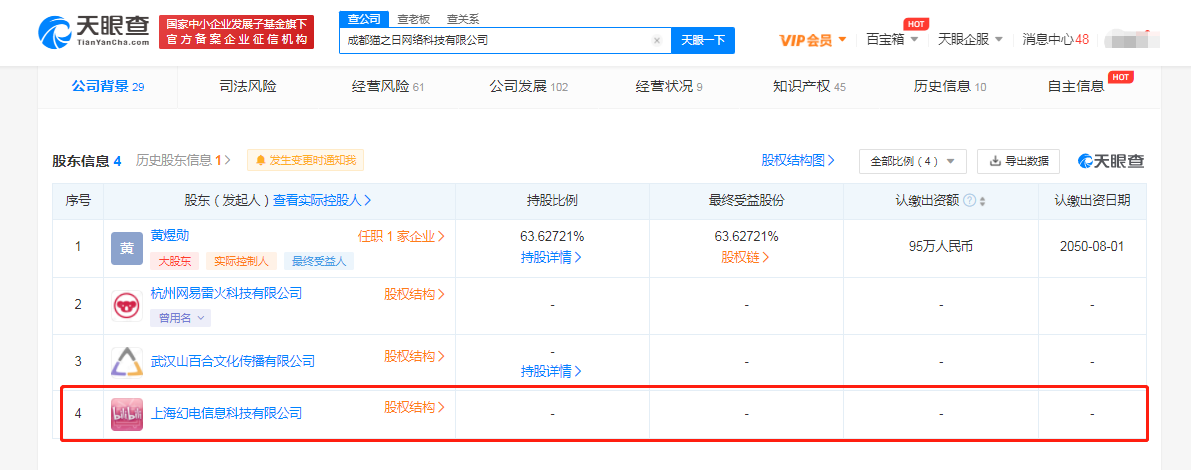Click the download icon in 导出数据

click(x=995, y=161)
